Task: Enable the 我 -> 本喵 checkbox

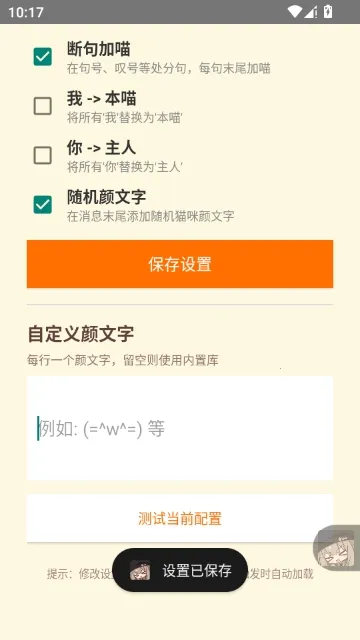Action: 42,106
